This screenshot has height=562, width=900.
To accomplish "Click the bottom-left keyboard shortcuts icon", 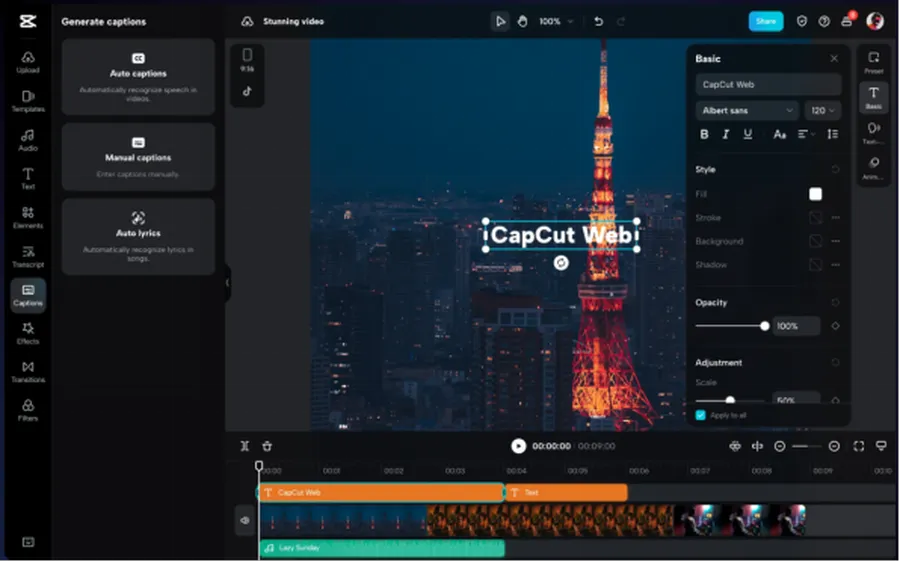I will [x=28, y=542].
